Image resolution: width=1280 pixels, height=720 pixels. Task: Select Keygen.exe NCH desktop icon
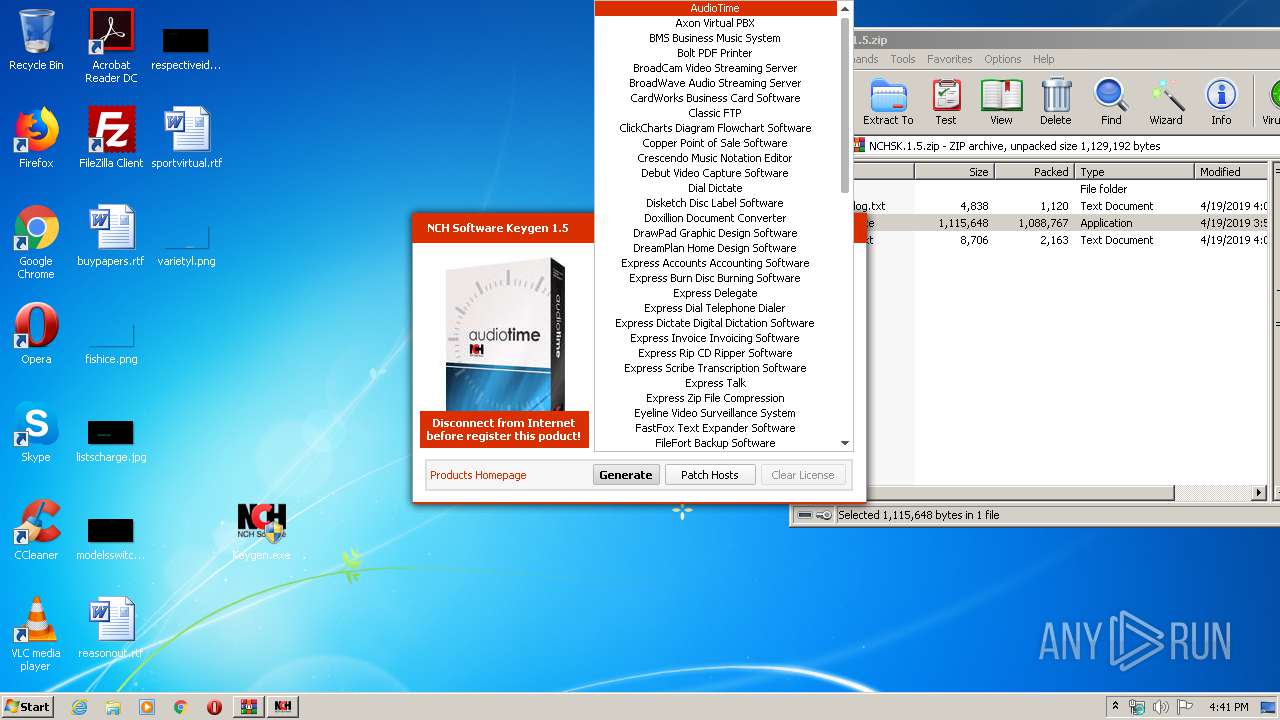(x=262, y=531)
